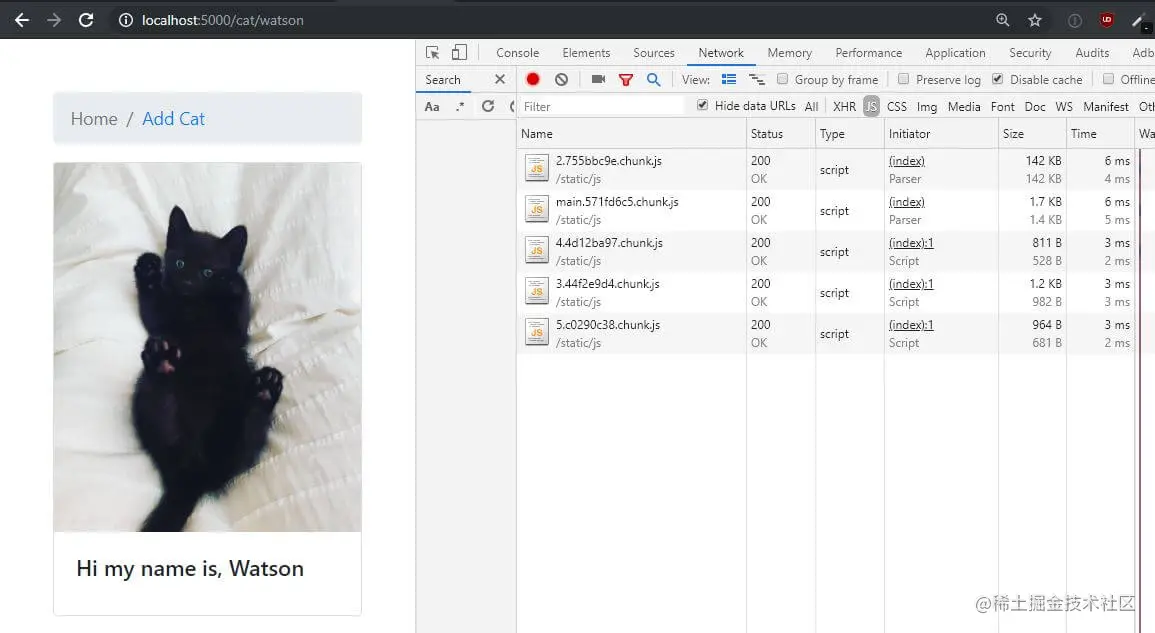
Task: Filter requests by Manifest
Action: pyautogui.click(x=1106, y=107)
